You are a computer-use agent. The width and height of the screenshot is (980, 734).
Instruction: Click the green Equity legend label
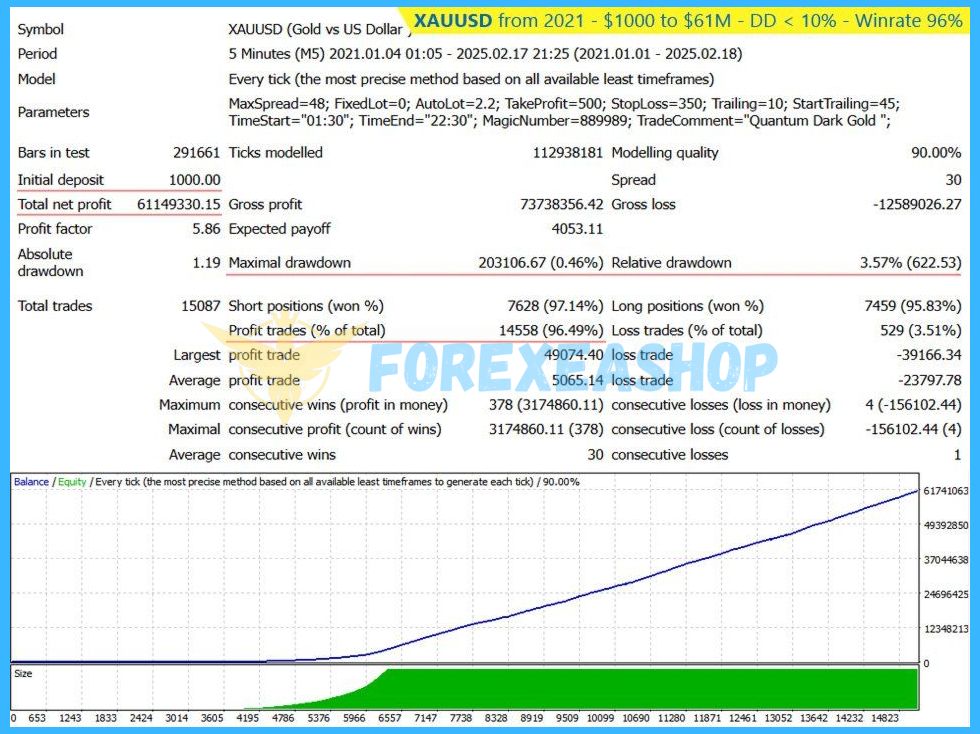(x=72, y=482)
